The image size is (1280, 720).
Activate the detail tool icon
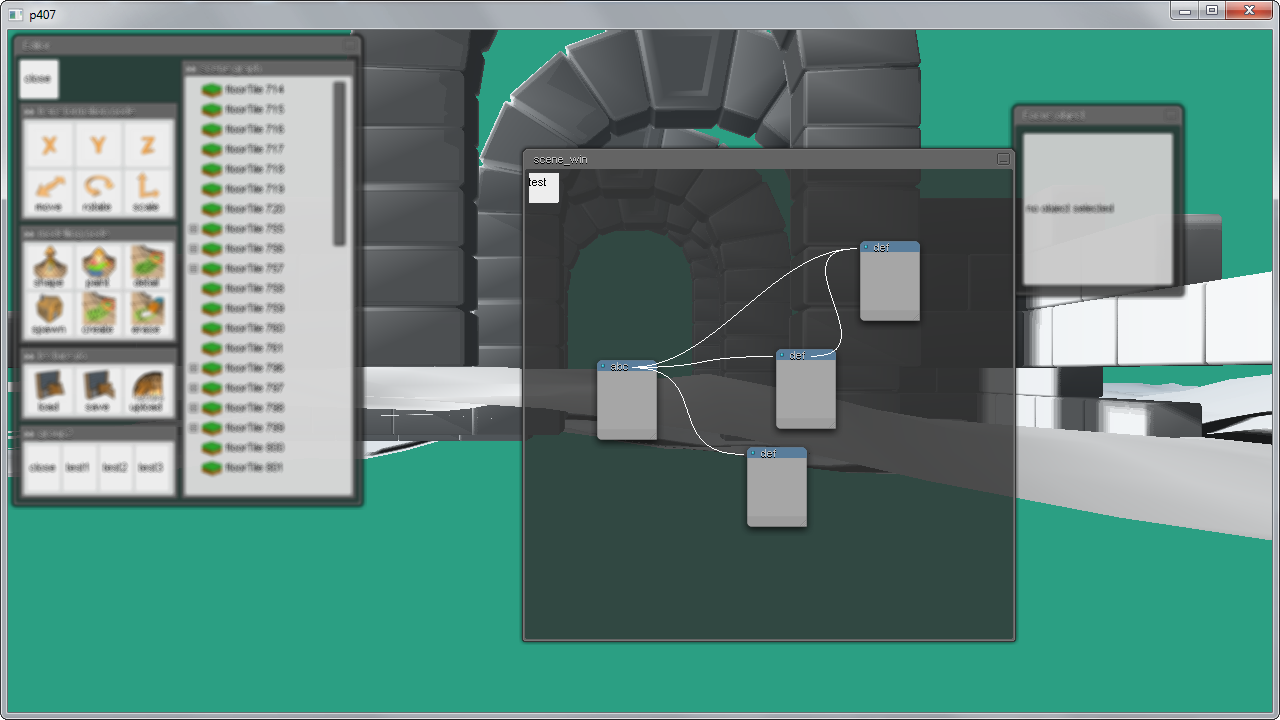147,266
